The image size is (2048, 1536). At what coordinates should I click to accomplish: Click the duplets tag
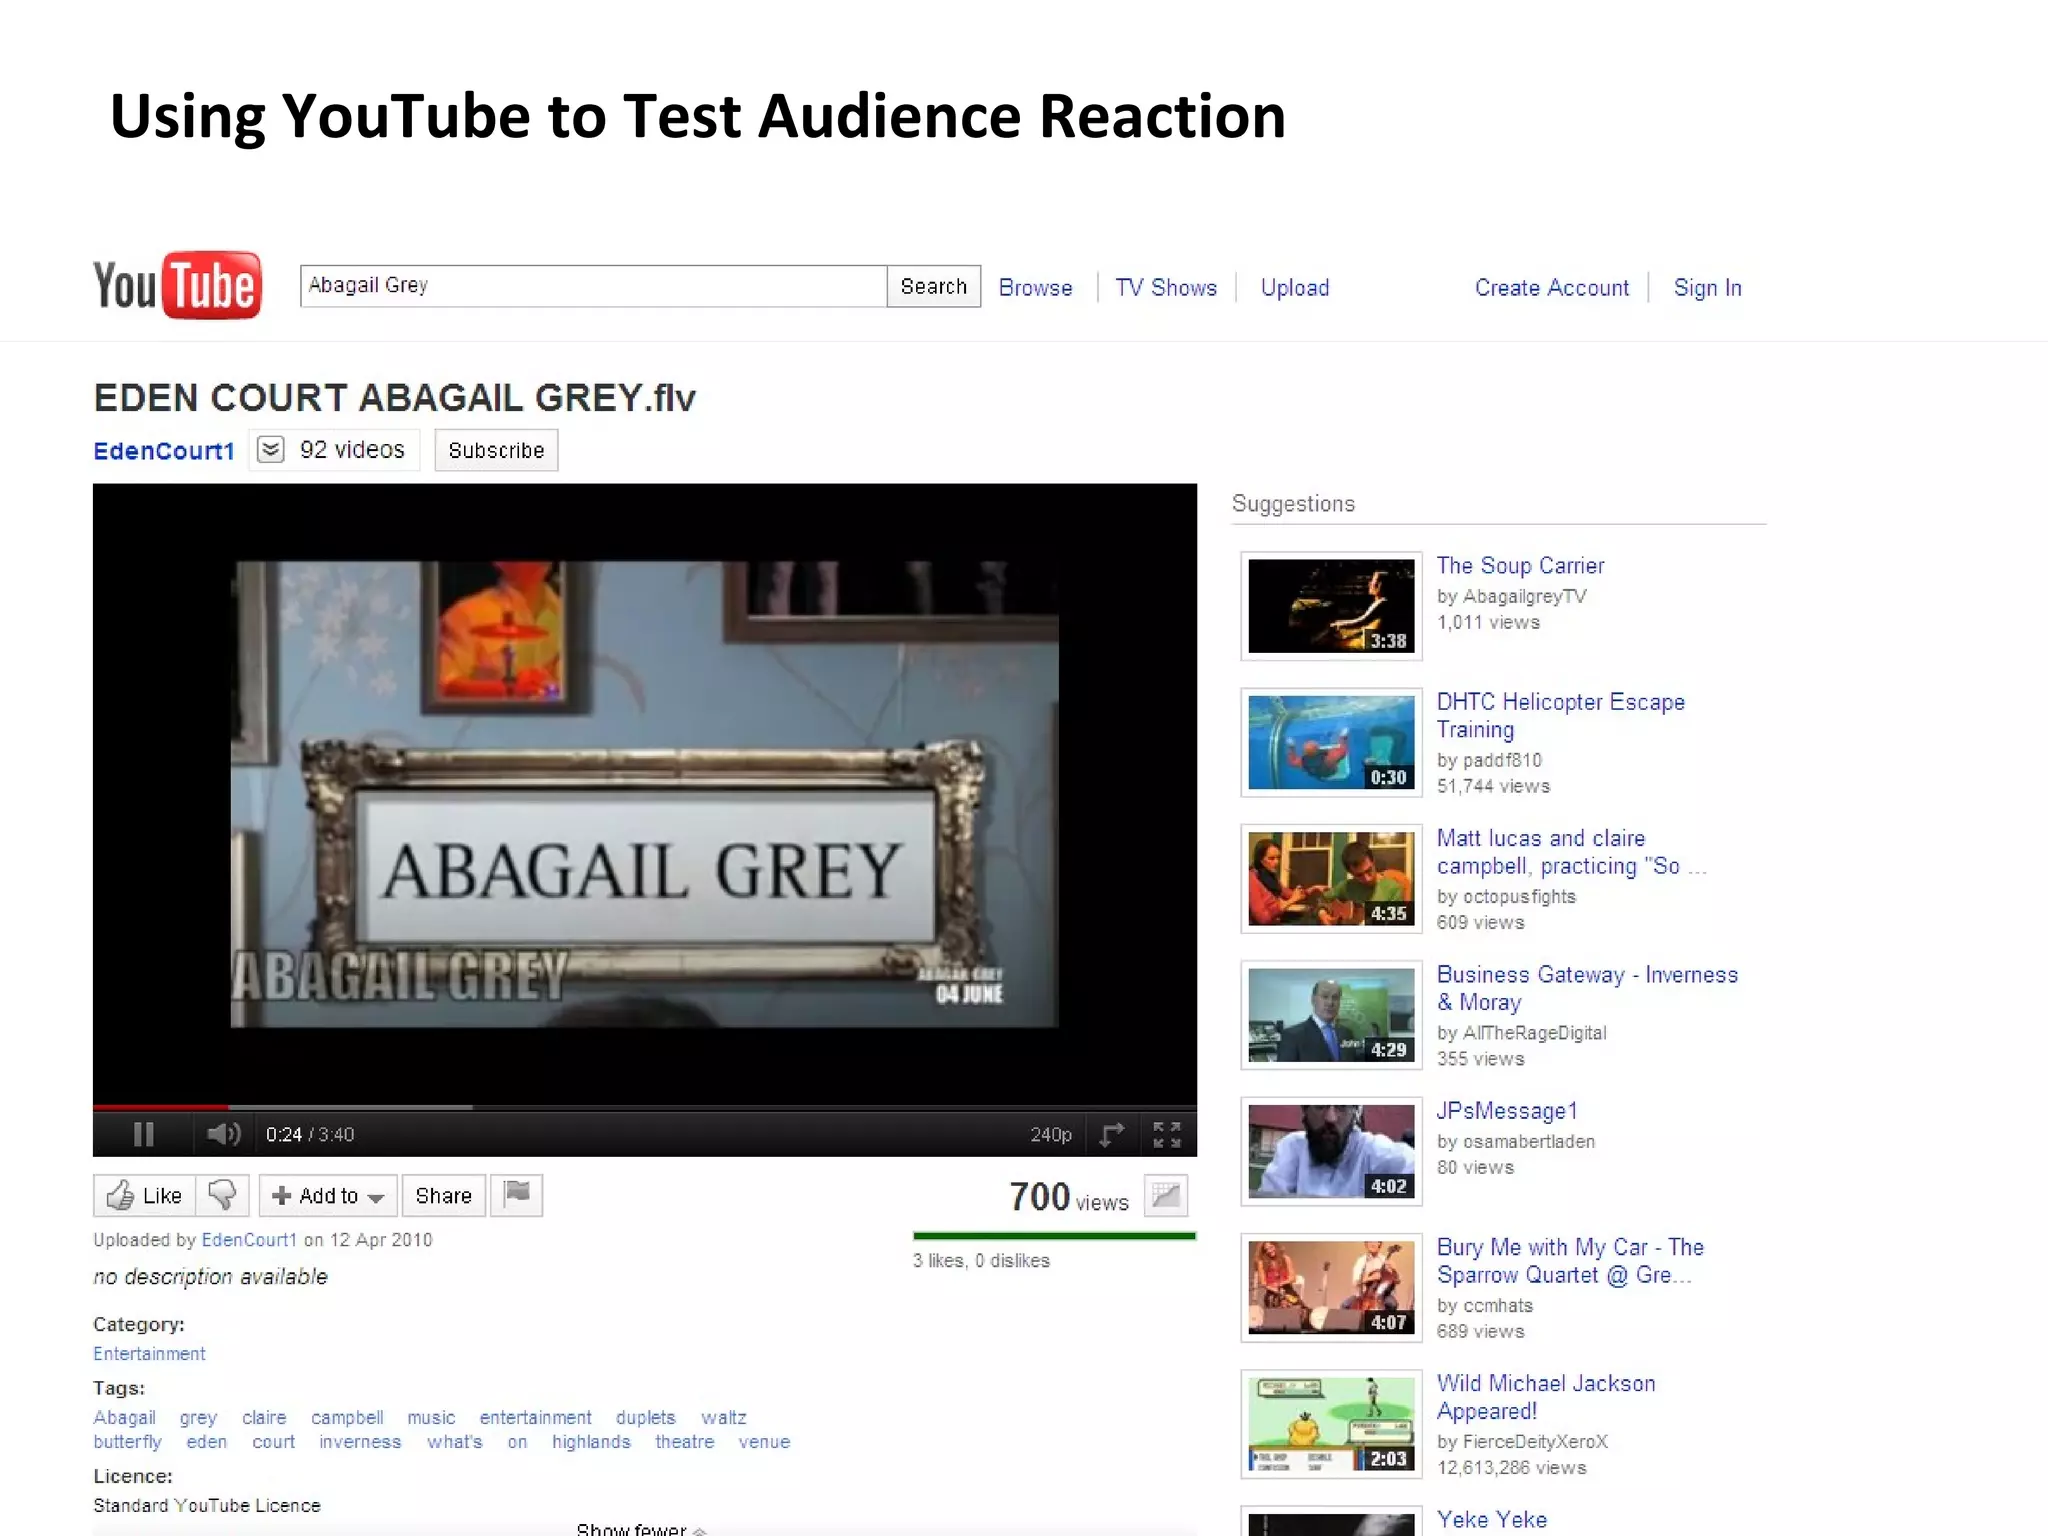(645, 1418)
